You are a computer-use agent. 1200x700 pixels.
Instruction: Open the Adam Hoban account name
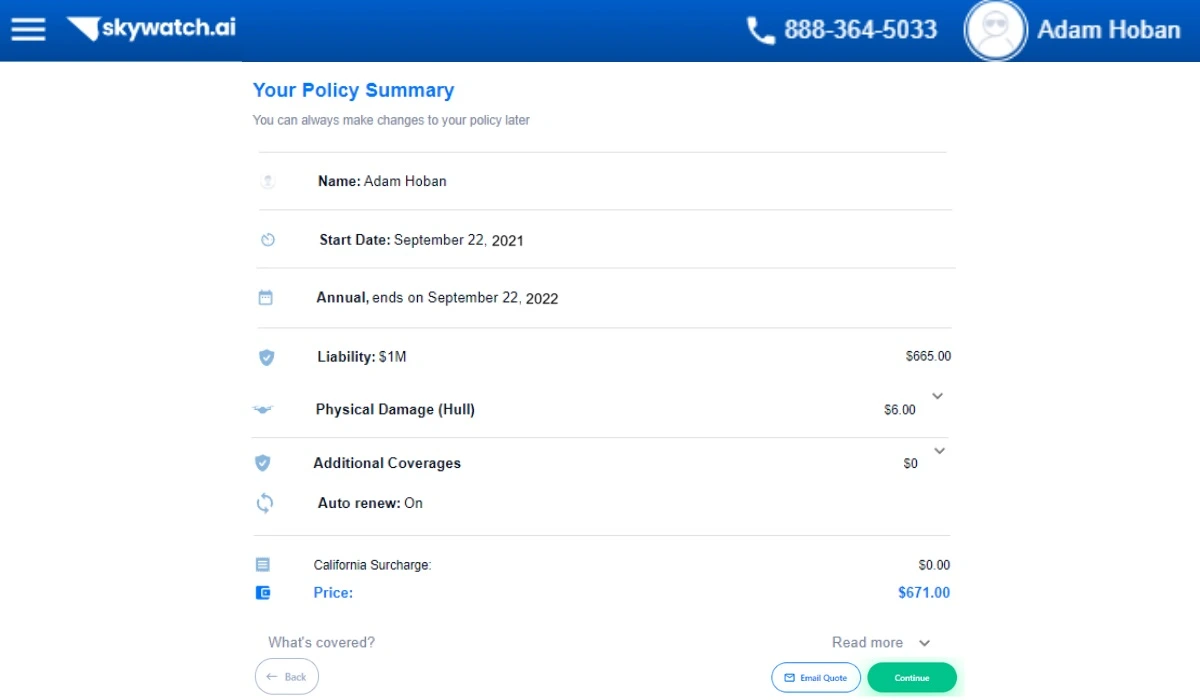click(1108, 30)
